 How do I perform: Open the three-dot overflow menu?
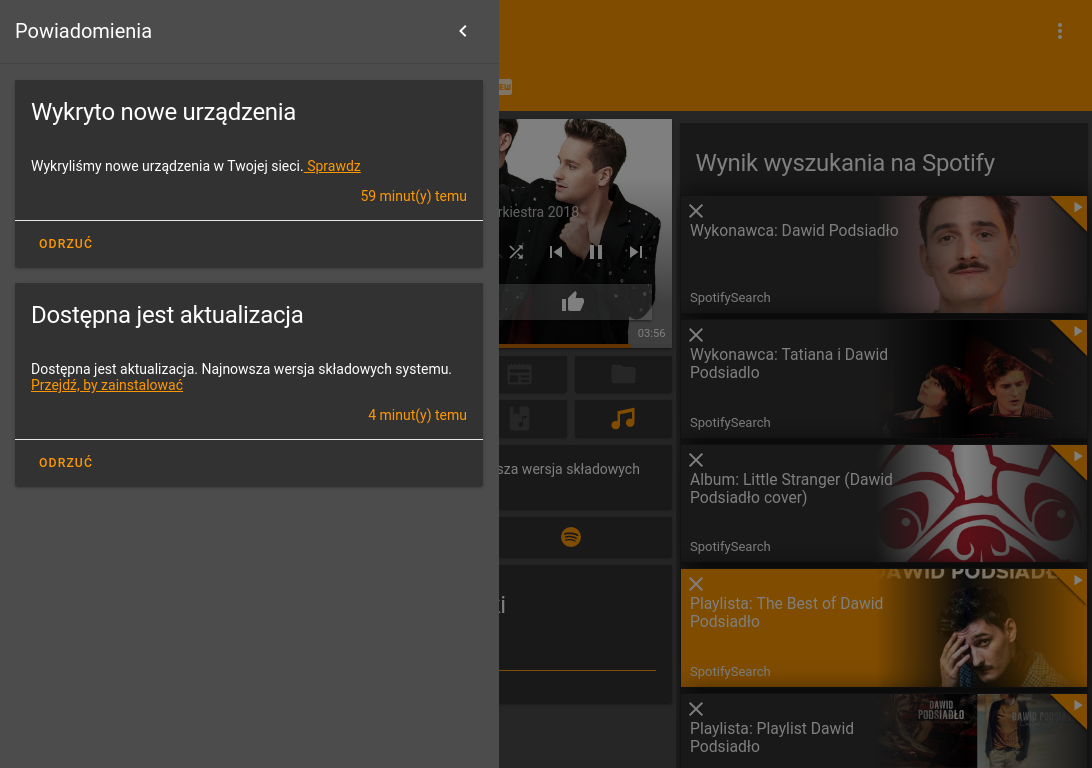(x=1059, y=31)
